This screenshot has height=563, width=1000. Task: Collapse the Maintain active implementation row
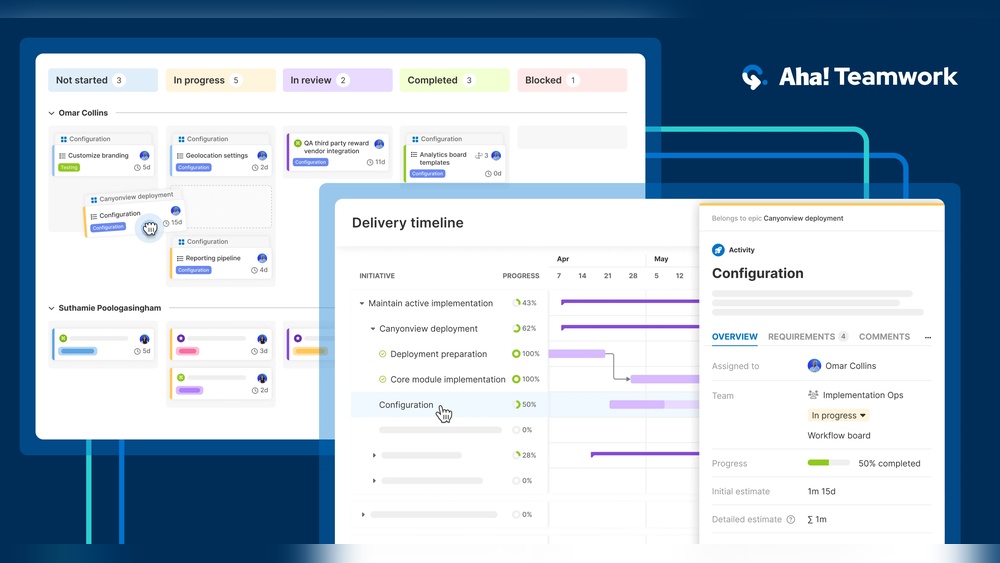[x=361, y=303]
